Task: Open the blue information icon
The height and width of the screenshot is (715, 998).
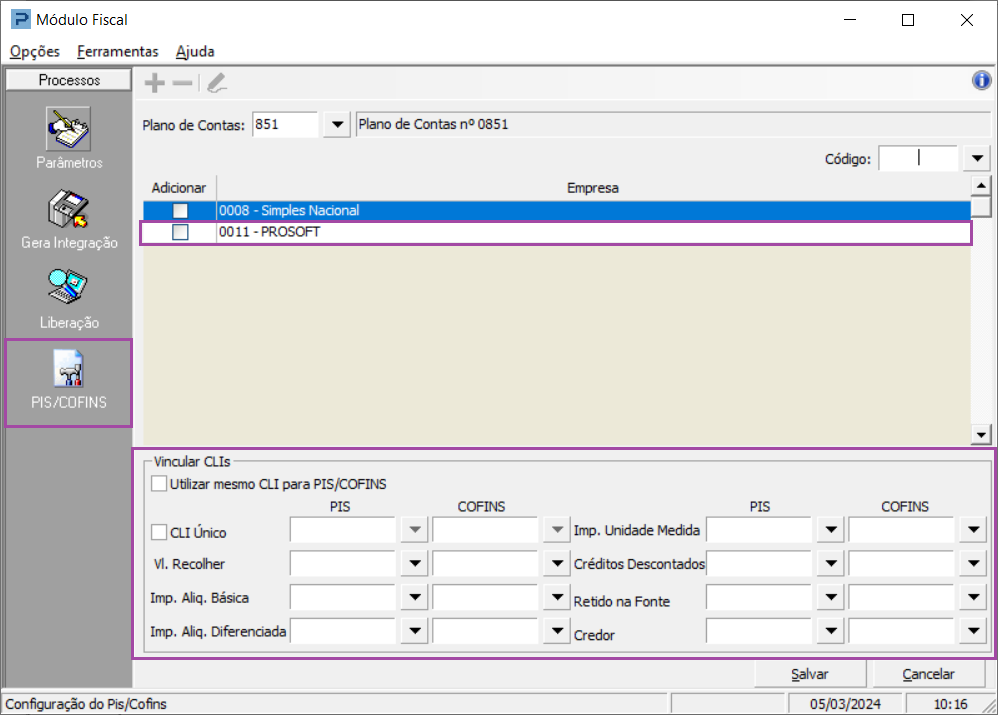Action: point(981,81)
